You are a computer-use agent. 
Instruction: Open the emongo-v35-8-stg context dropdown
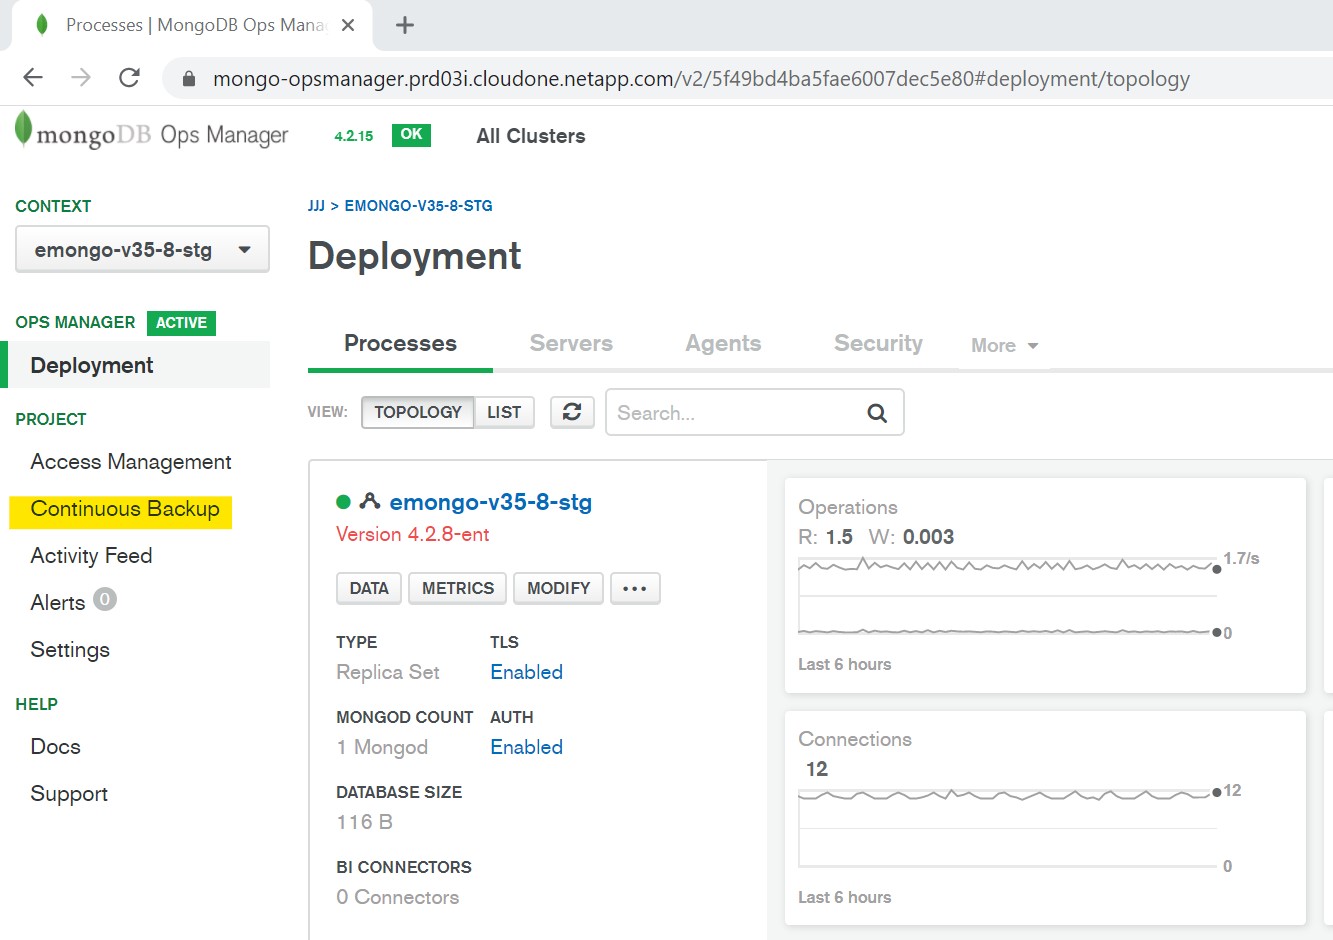pos(142,250)
